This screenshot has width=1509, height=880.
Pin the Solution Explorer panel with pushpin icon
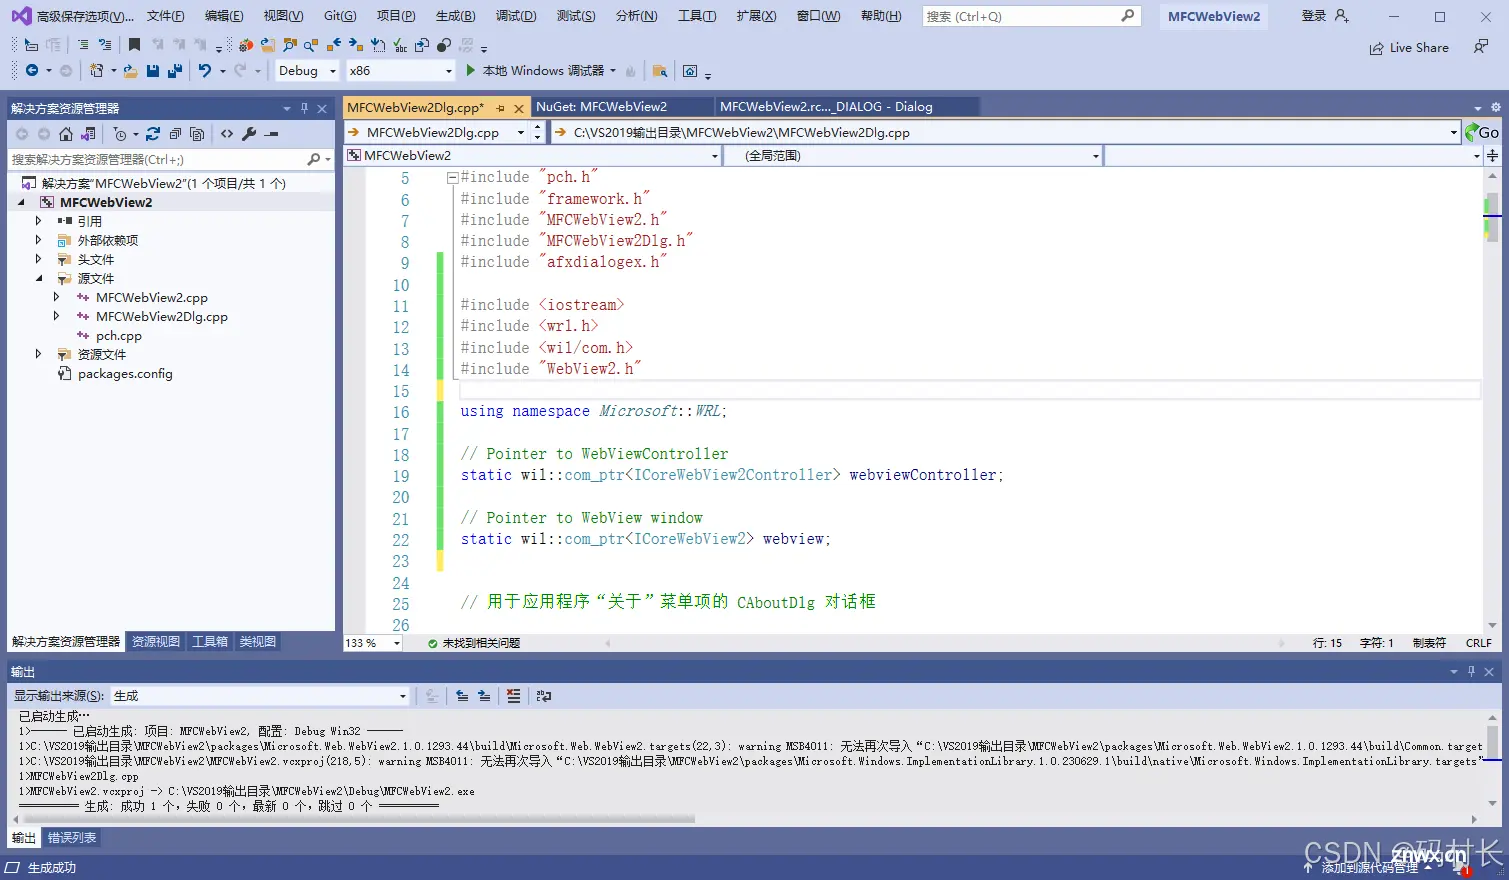point(304,108)
